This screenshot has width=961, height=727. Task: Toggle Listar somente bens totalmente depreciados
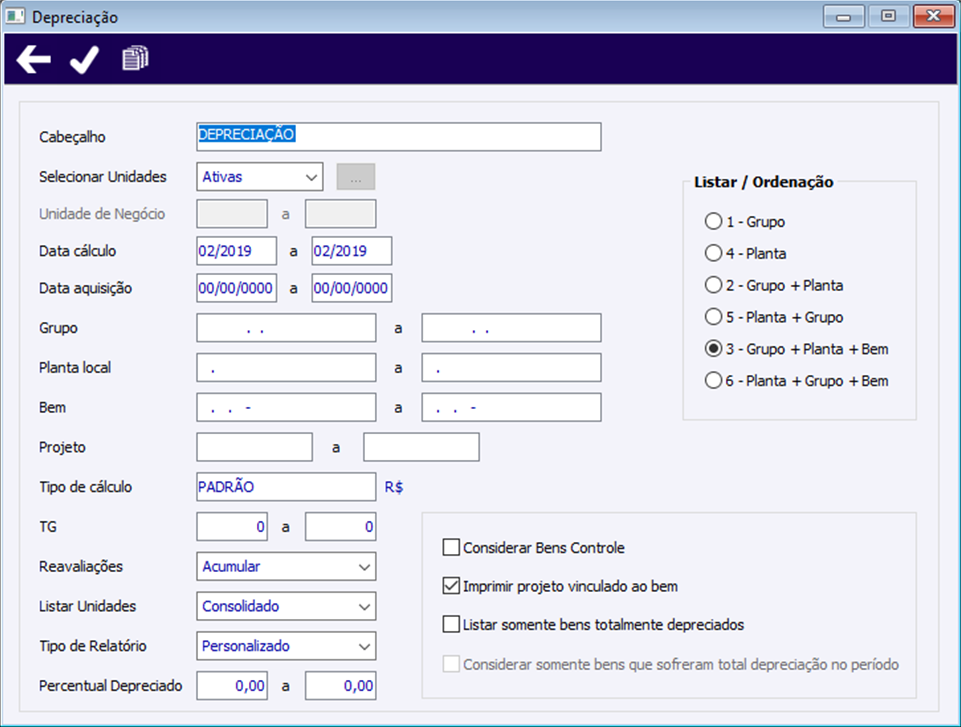pos(451,625)
